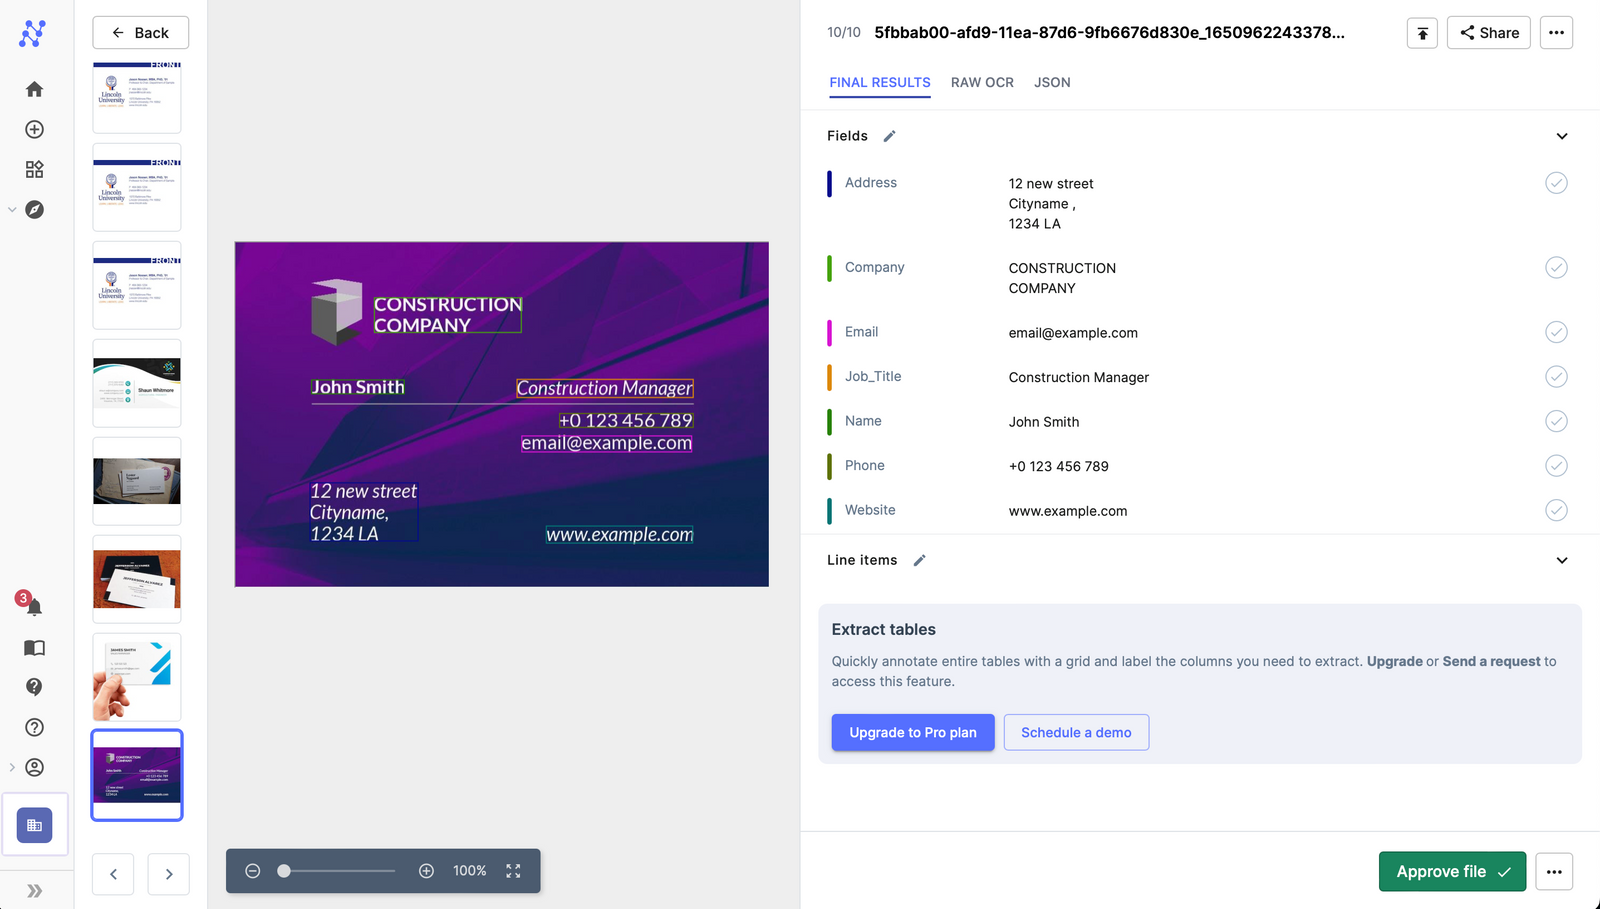The width and height of the screenshot is (1600, 909).
Task: Open the highlighted table workspace icon
Action: [34, 824]
